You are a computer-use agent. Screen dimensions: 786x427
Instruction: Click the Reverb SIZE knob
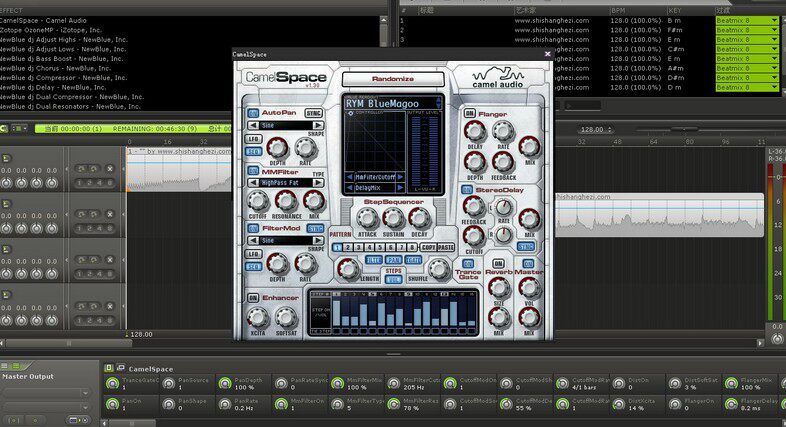point(499,288)
